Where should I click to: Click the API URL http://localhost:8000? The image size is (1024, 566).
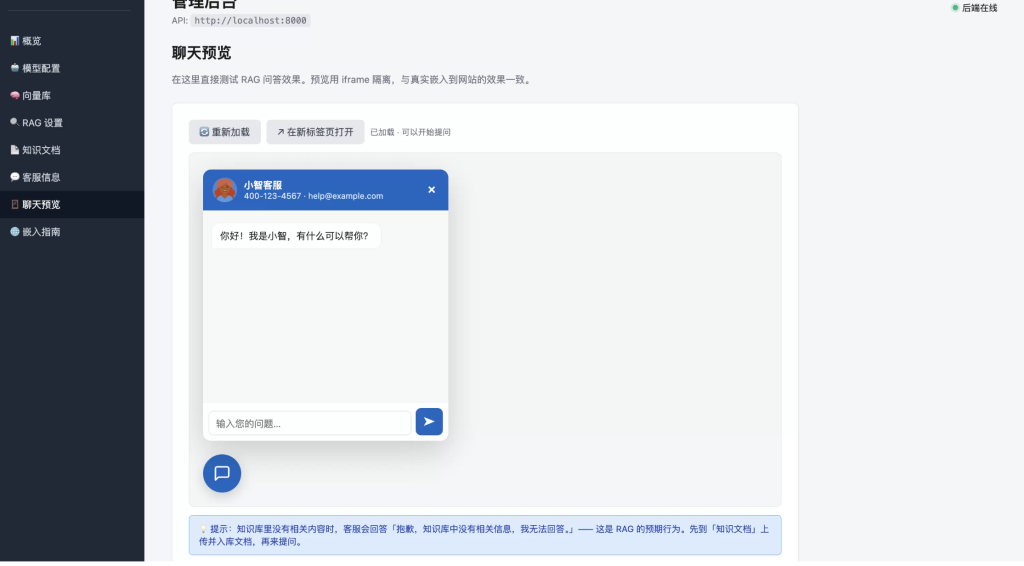click(250, 21)
